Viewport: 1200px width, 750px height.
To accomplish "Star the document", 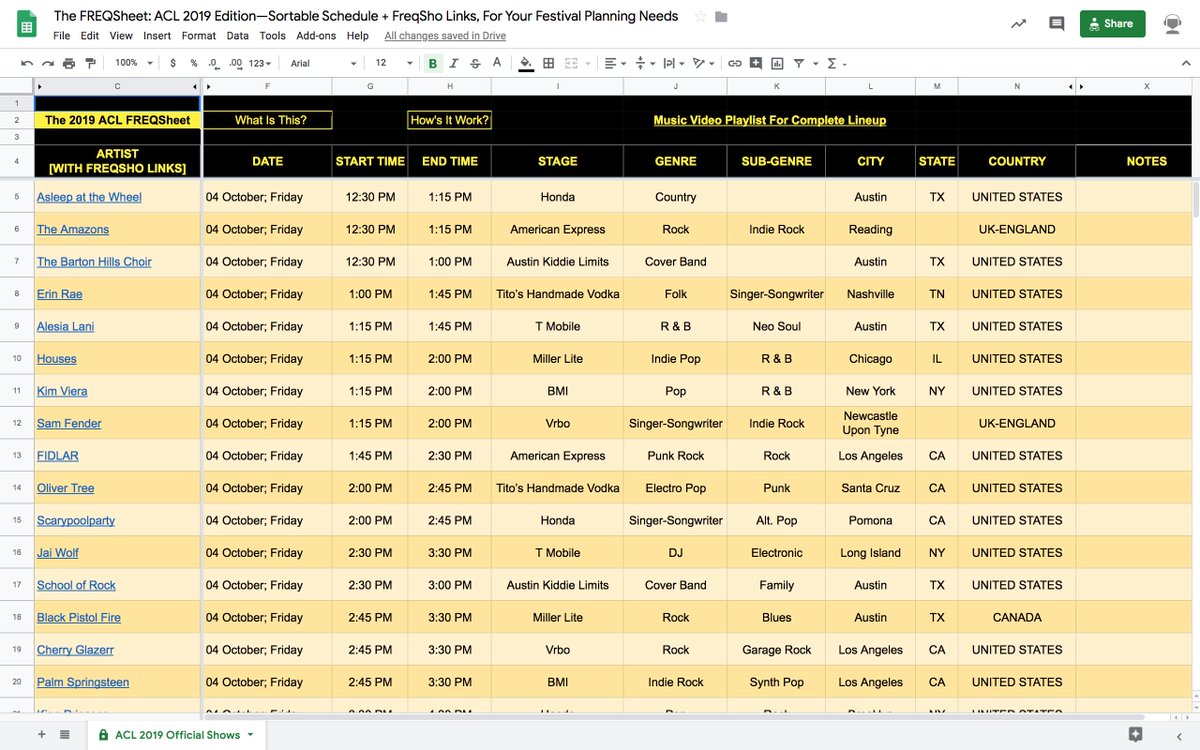I will tap(700, 16).
